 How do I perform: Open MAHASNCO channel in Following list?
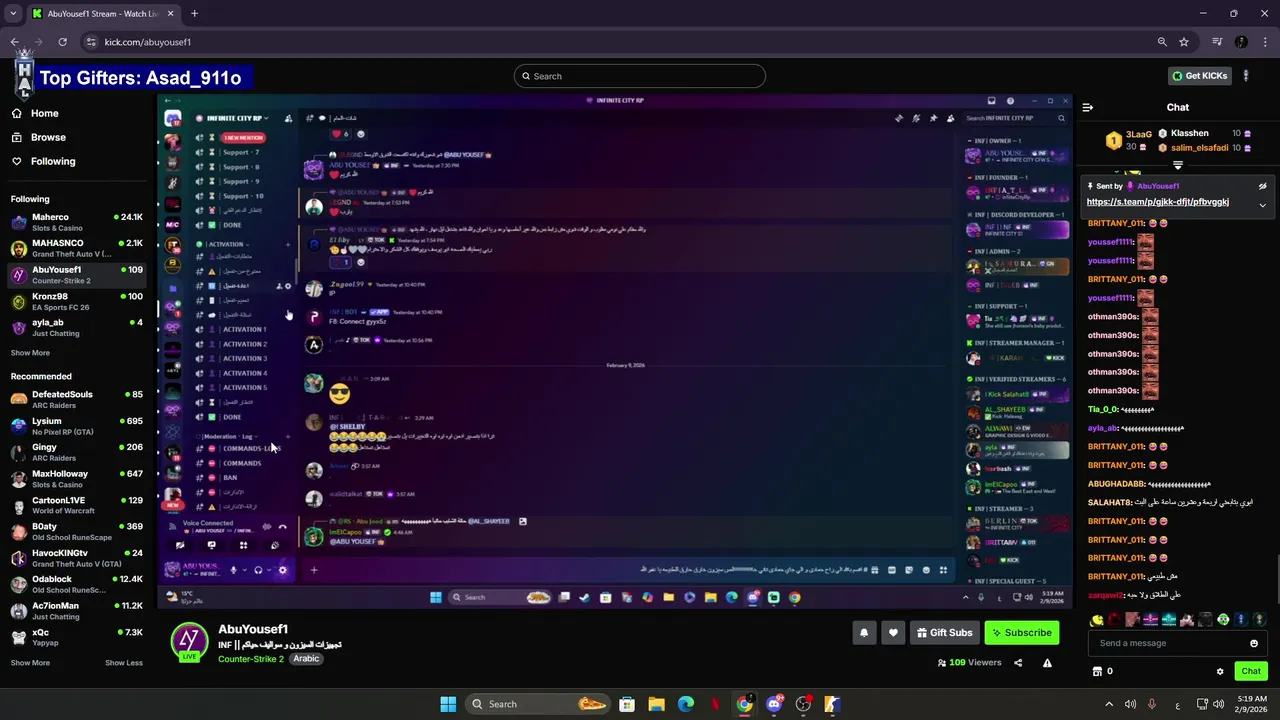(78, 248)
